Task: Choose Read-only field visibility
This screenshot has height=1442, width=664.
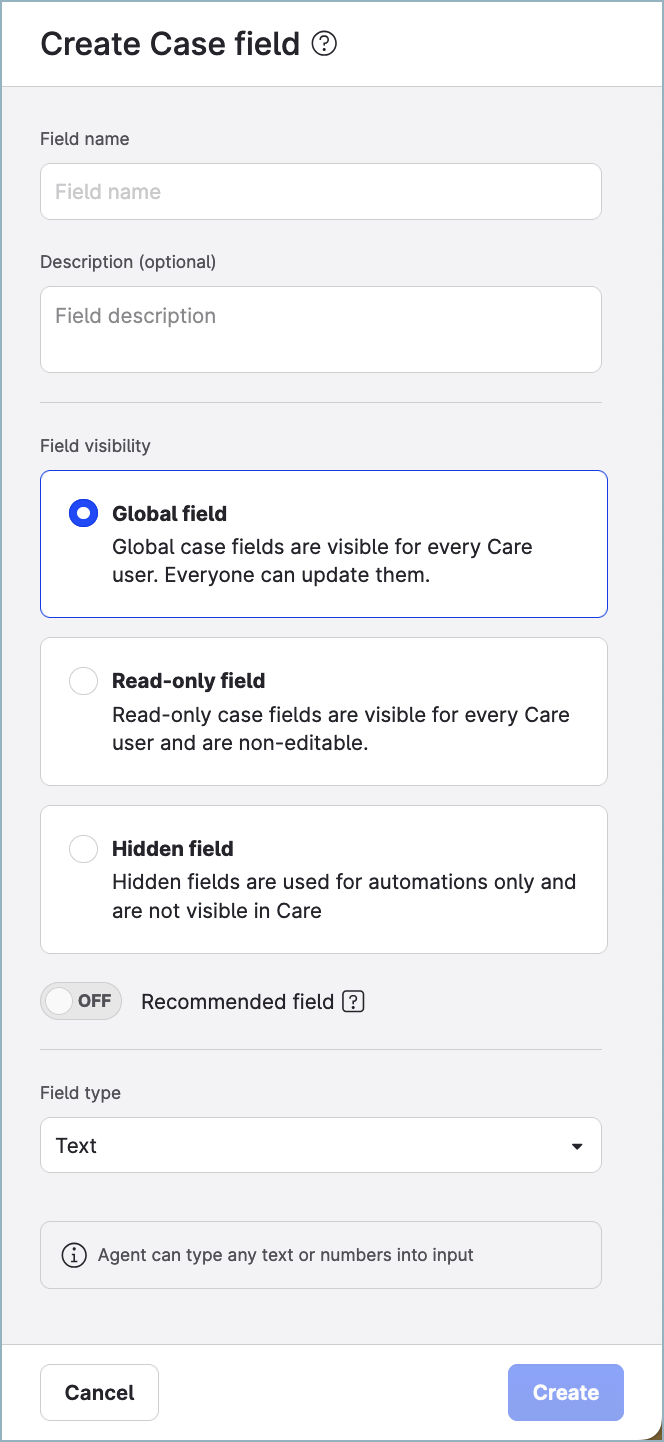Action: pyautogui.click(x=82, y=680)
